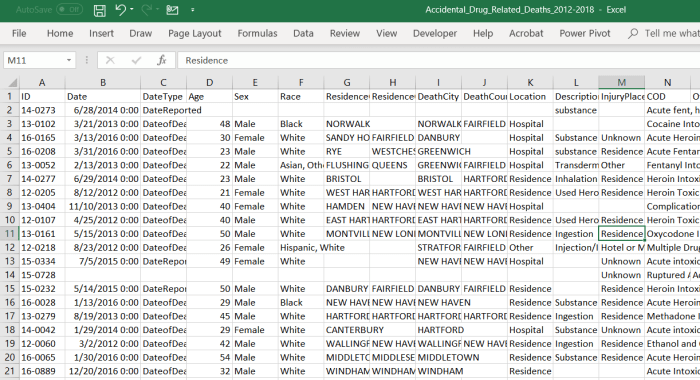This screenshot has width=700, height=380.
Task: Click date cell 3/21/2013 0:00
Action: 103,124
